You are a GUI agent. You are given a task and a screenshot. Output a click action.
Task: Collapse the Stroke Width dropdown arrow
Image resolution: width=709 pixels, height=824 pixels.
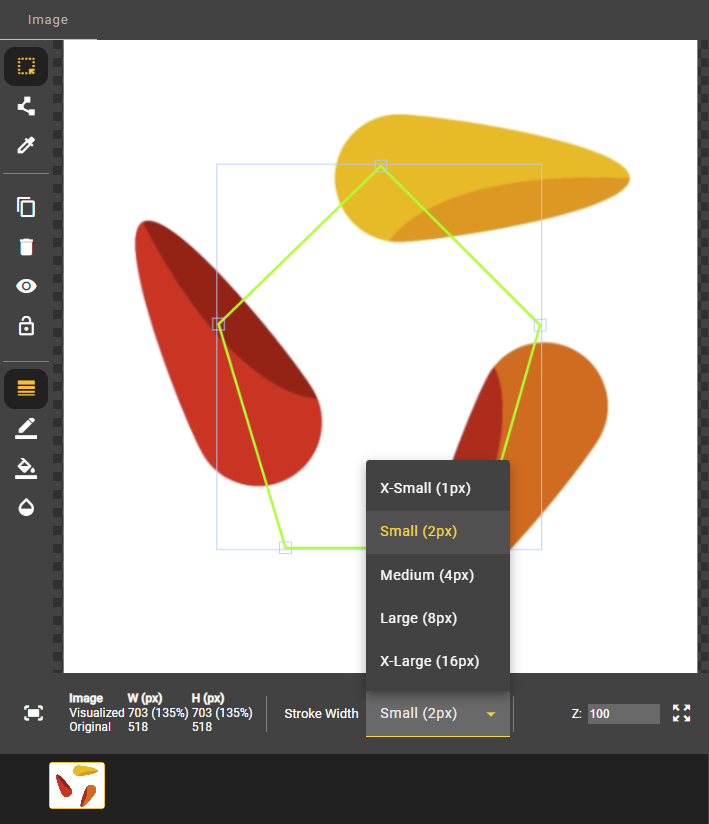(491, 714)
